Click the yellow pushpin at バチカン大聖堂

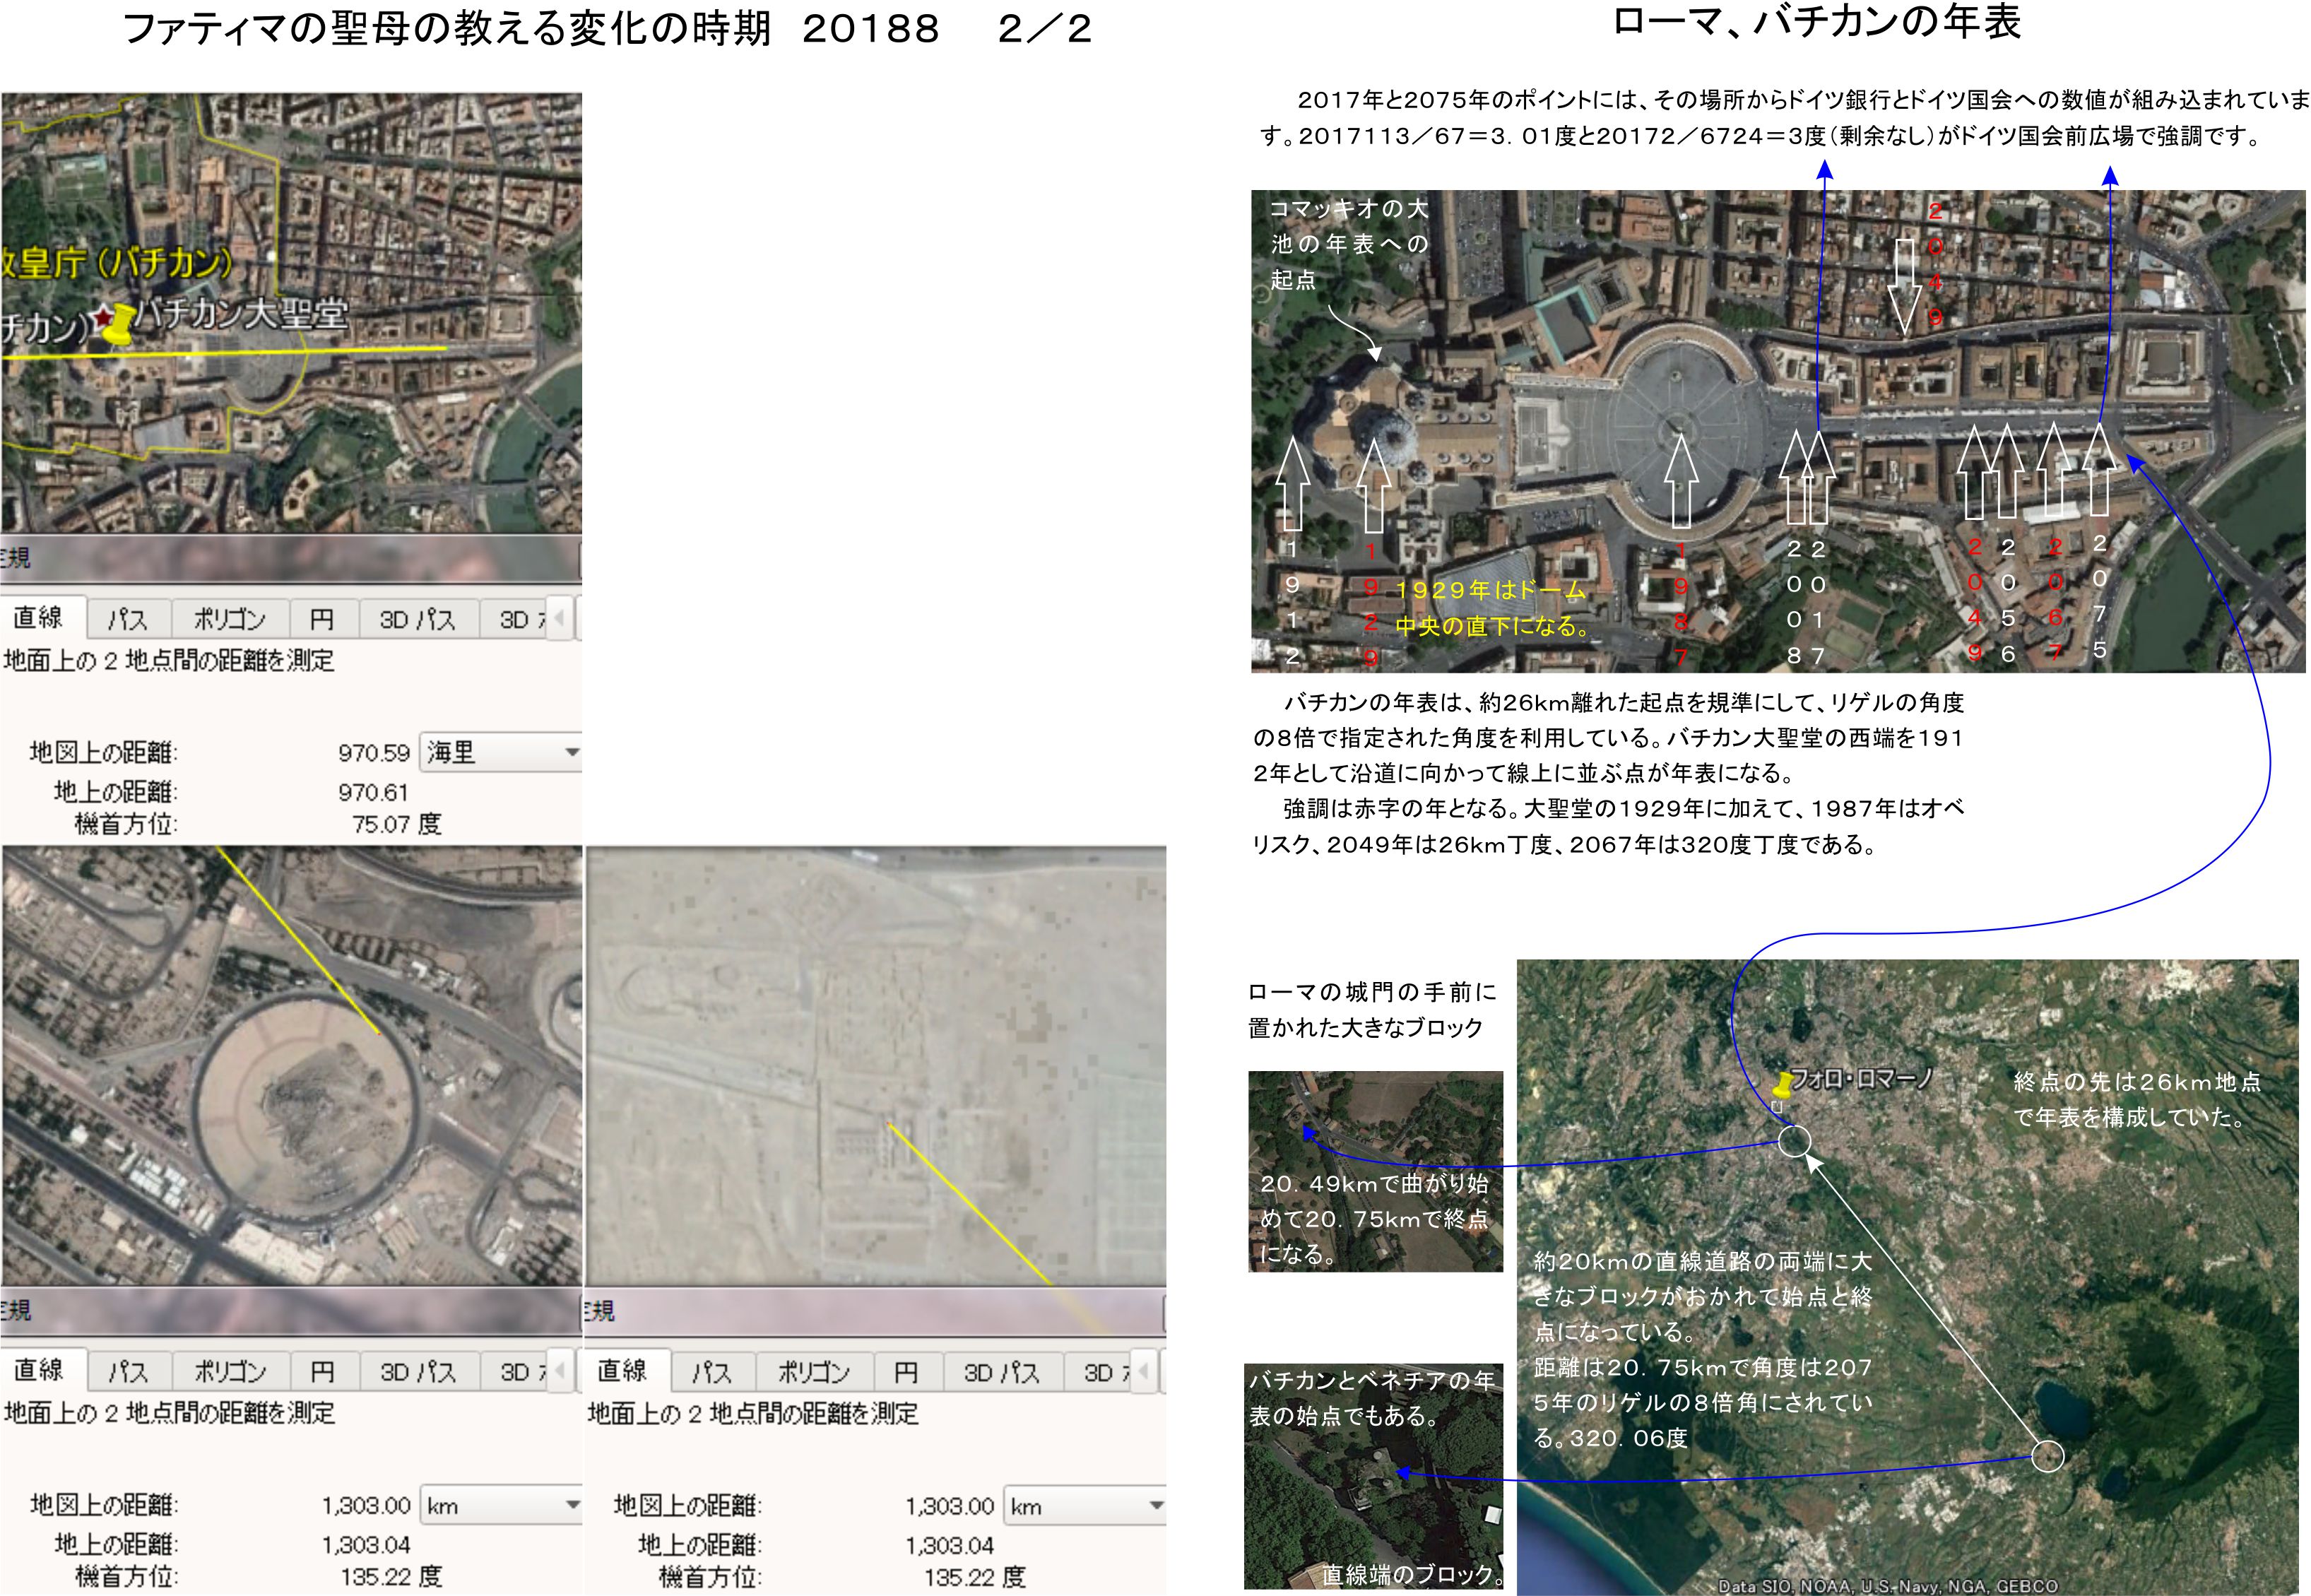click(x=119, y=324)
